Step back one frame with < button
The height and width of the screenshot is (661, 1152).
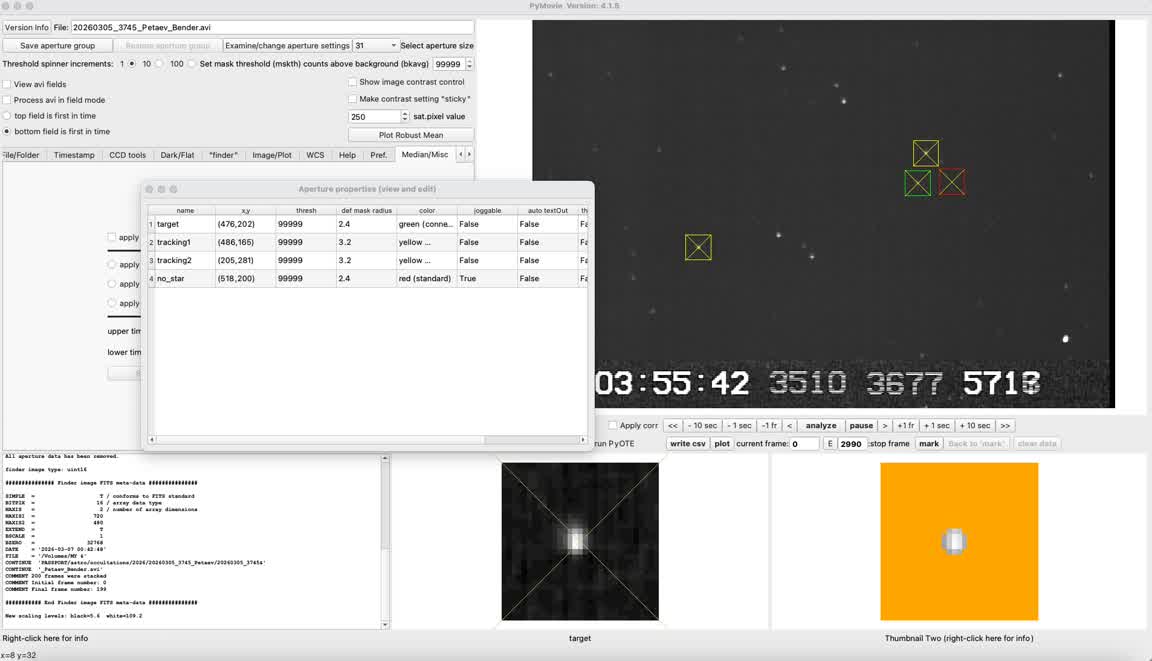(789, 426)
